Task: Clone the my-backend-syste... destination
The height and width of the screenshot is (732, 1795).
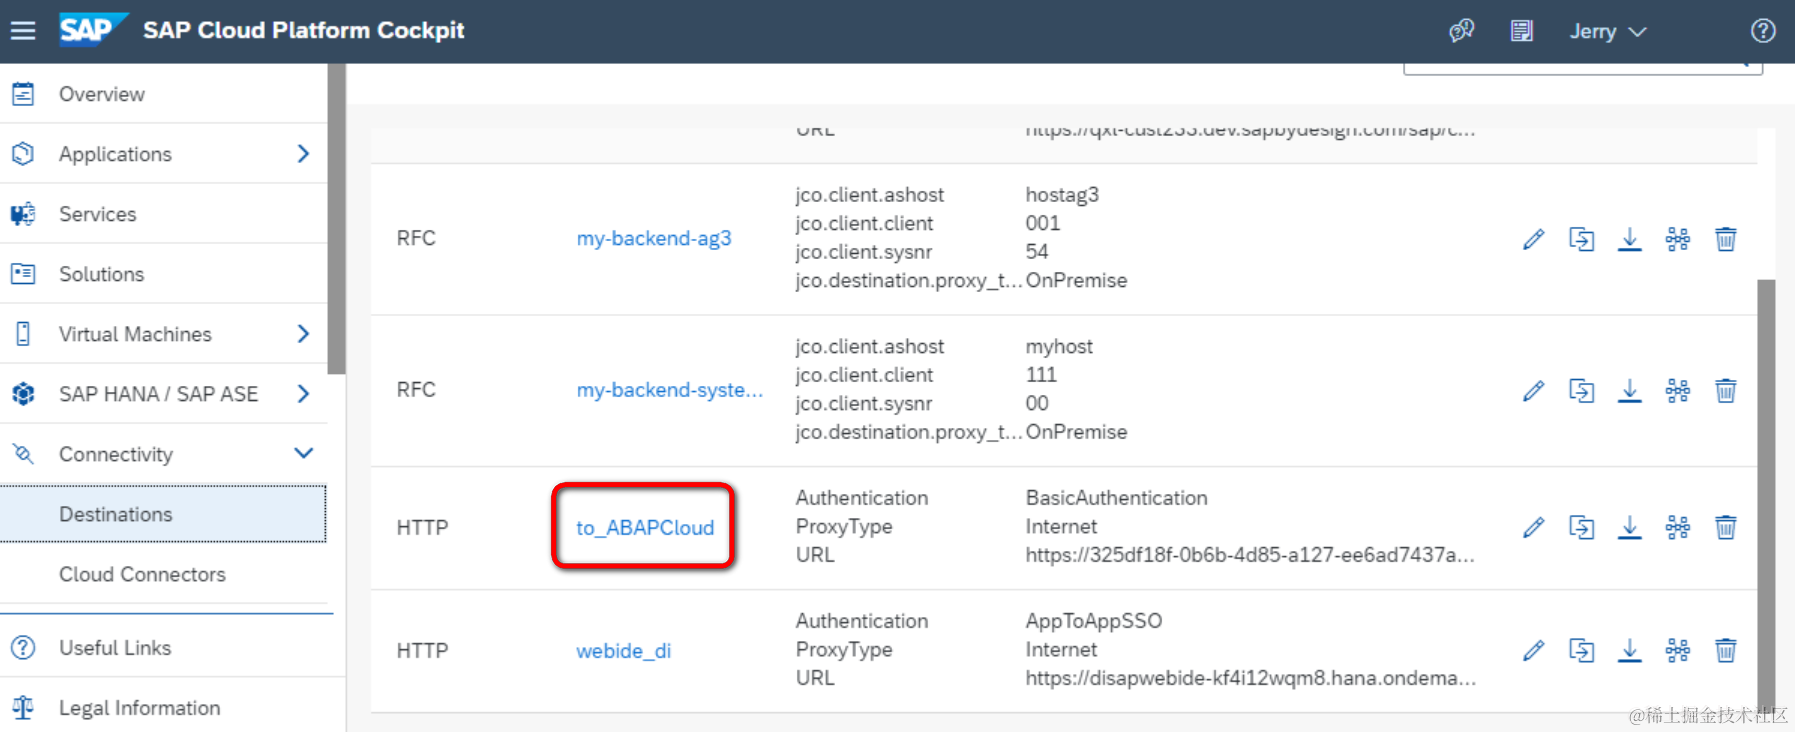Action: [x=1582, y=390]
